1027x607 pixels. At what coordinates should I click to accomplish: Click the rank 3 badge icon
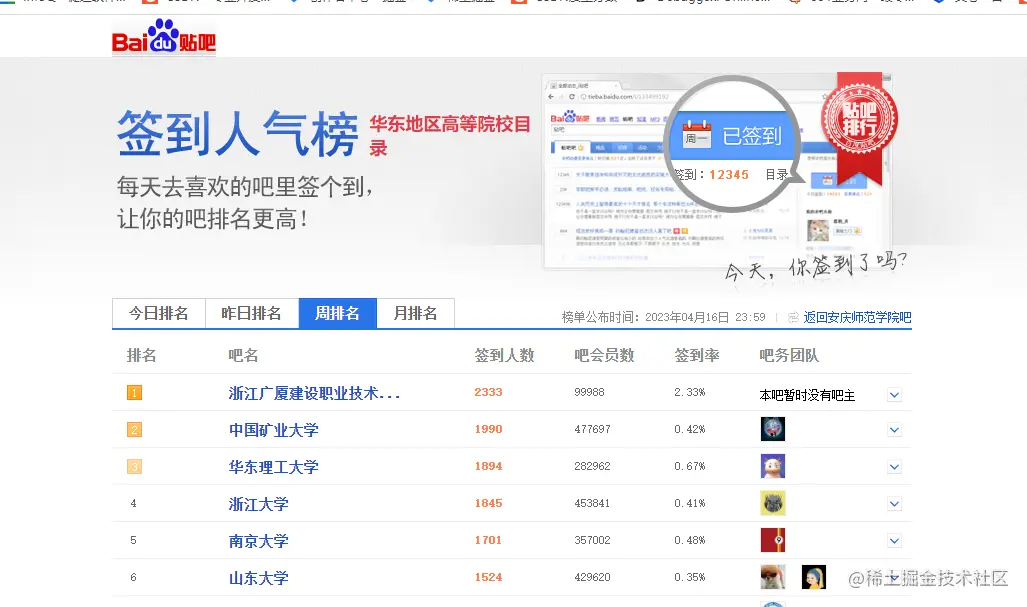pyautogui.click(x=134, y=466)
